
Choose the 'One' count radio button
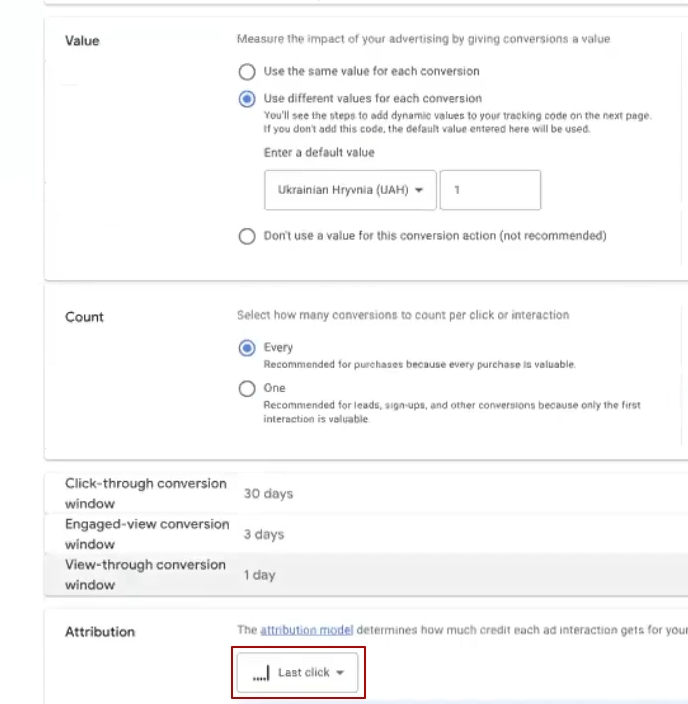(x=246, y=389)
